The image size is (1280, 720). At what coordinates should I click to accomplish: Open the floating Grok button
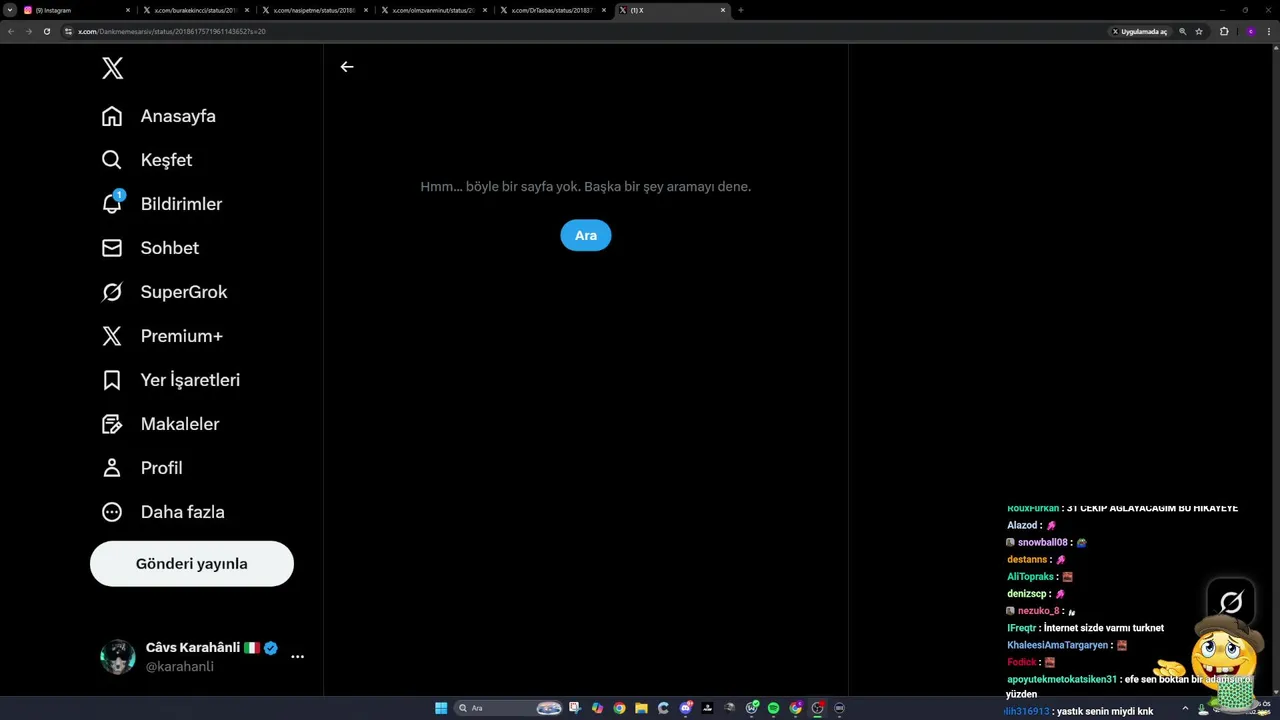[1231, 602]
